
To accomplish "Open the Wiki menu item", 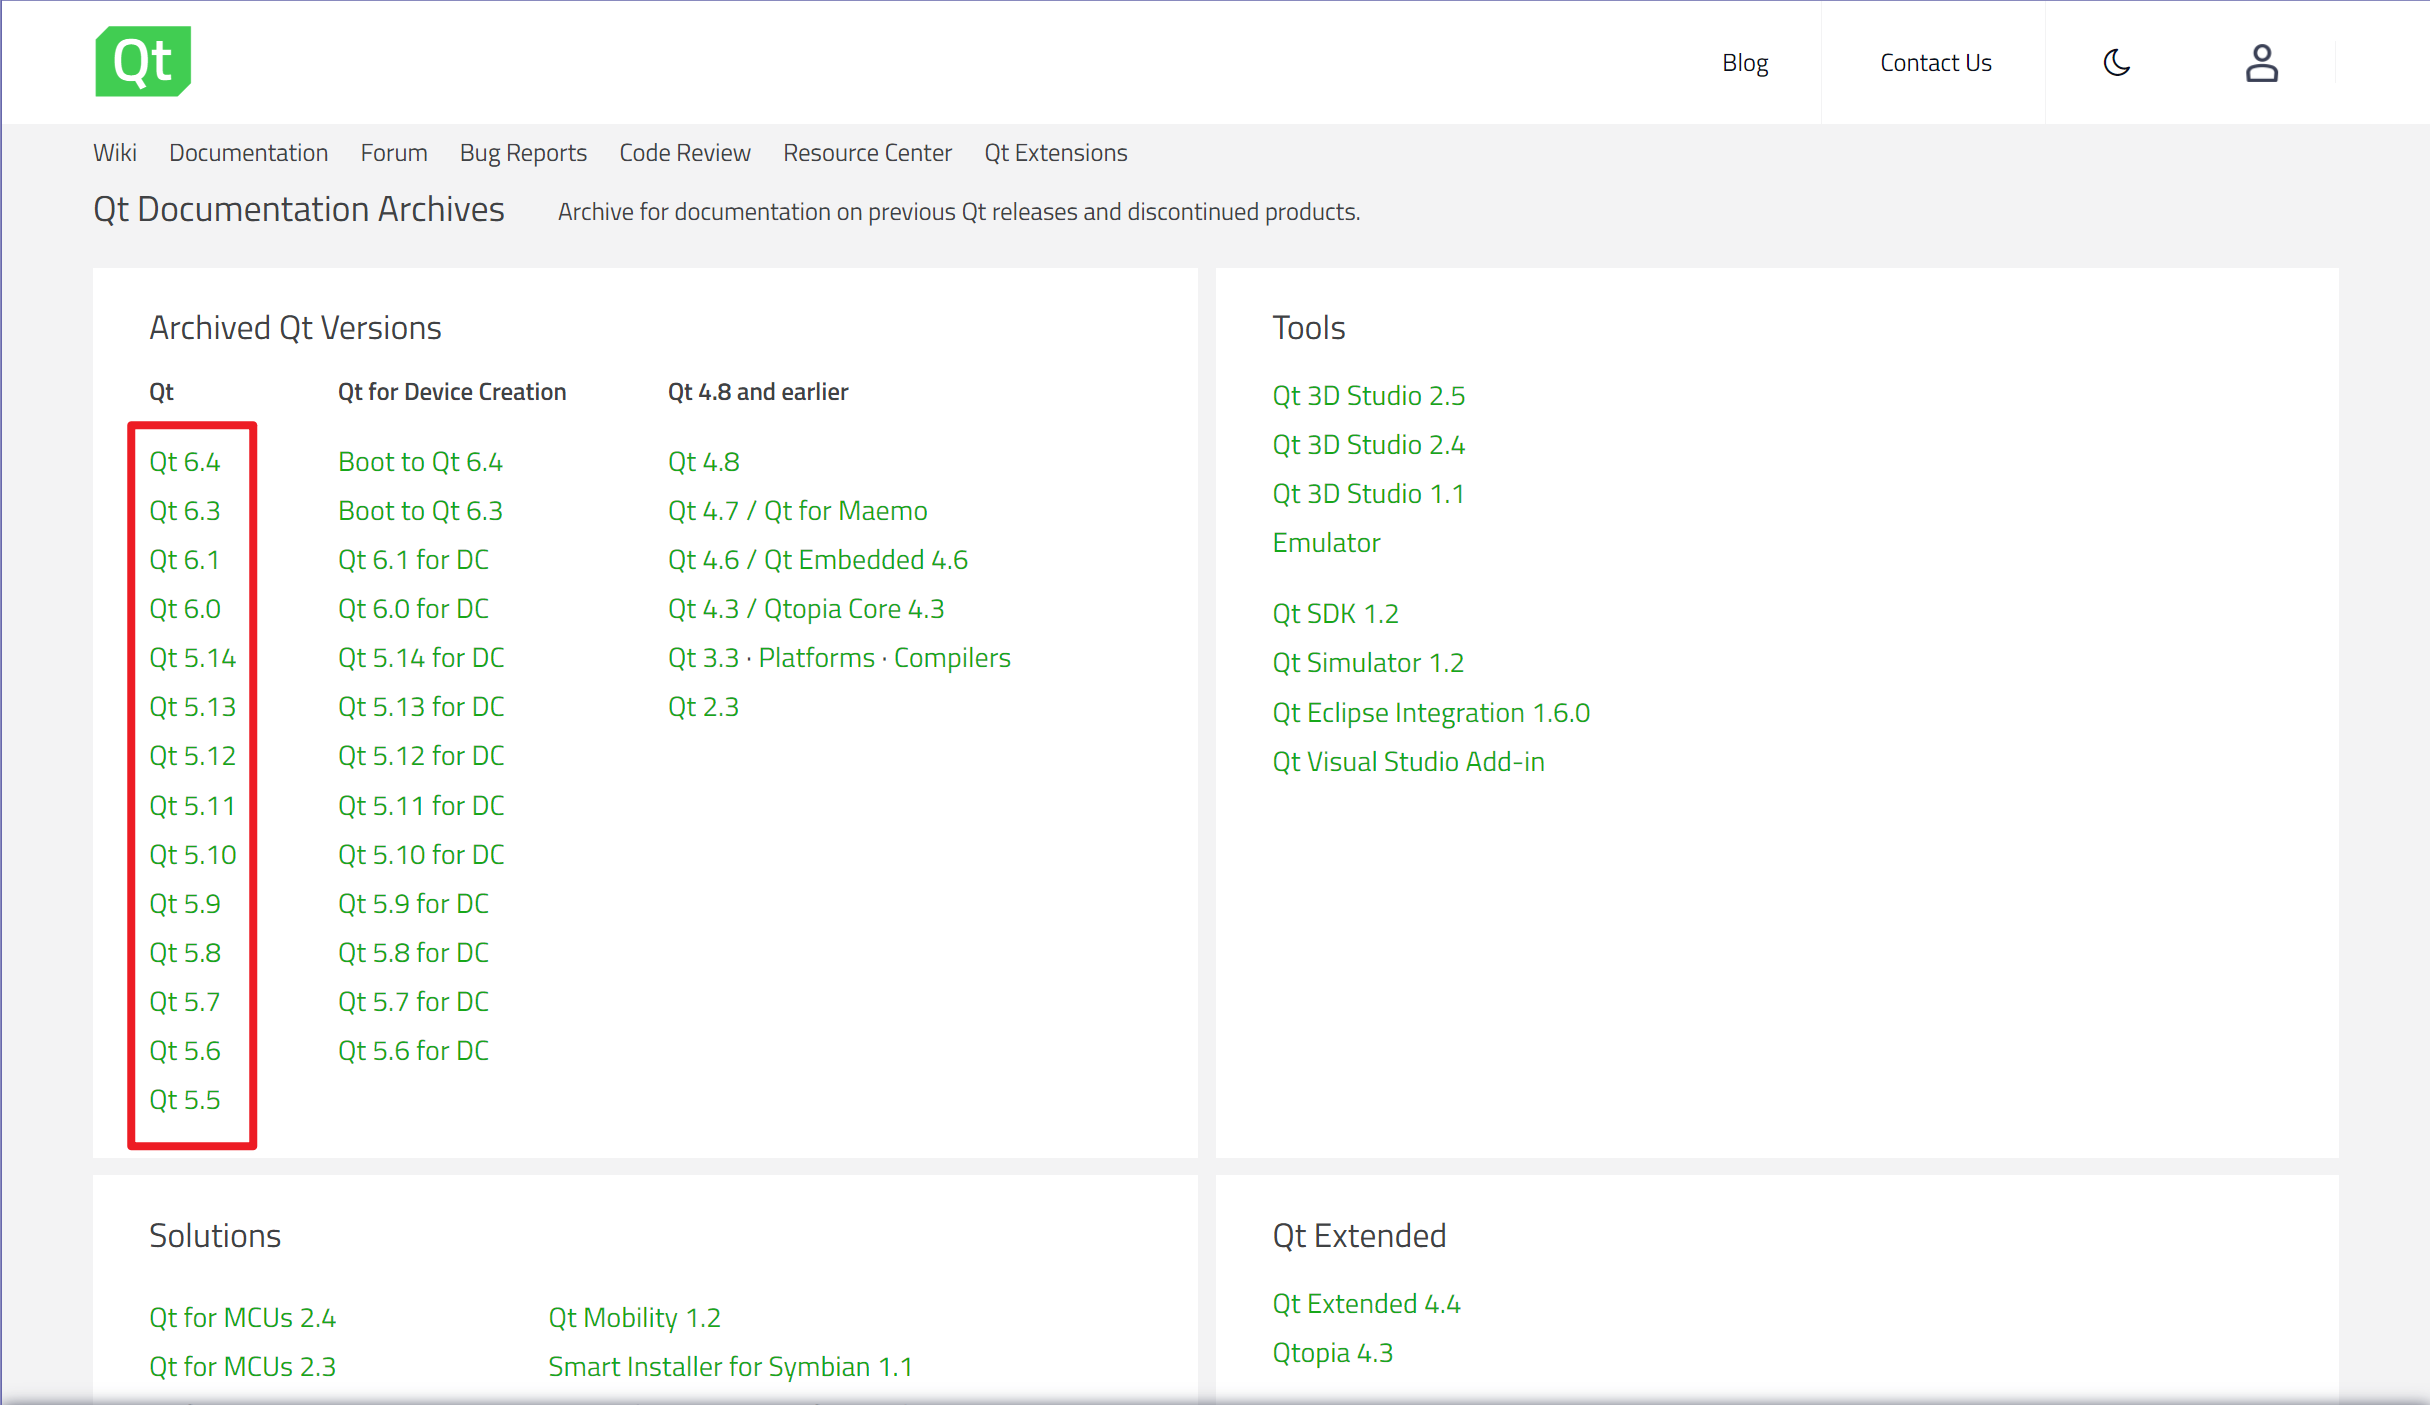I will tap(114, 152).
